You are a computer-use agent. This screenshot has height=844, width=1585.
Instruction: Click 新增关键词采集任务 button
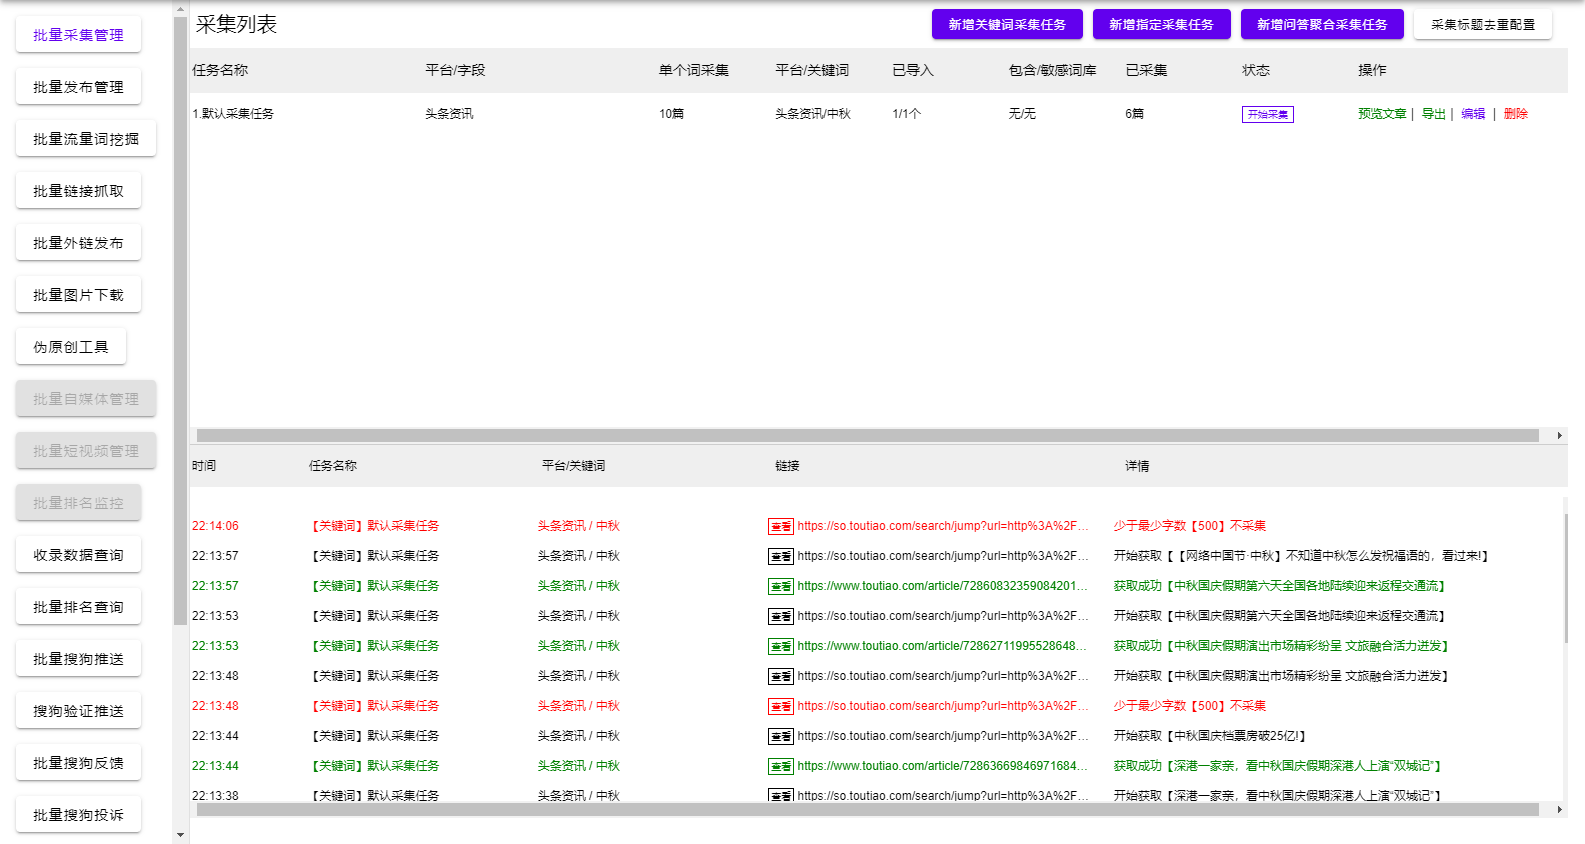pos(1007,25)
